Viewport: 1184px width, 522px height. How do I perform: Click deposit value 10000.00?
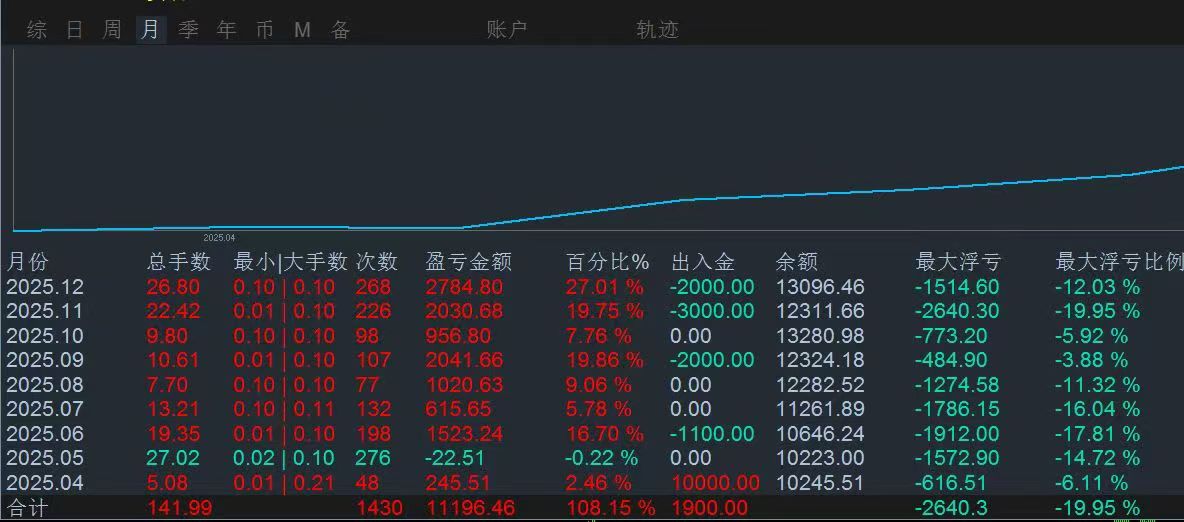point(715,483)
